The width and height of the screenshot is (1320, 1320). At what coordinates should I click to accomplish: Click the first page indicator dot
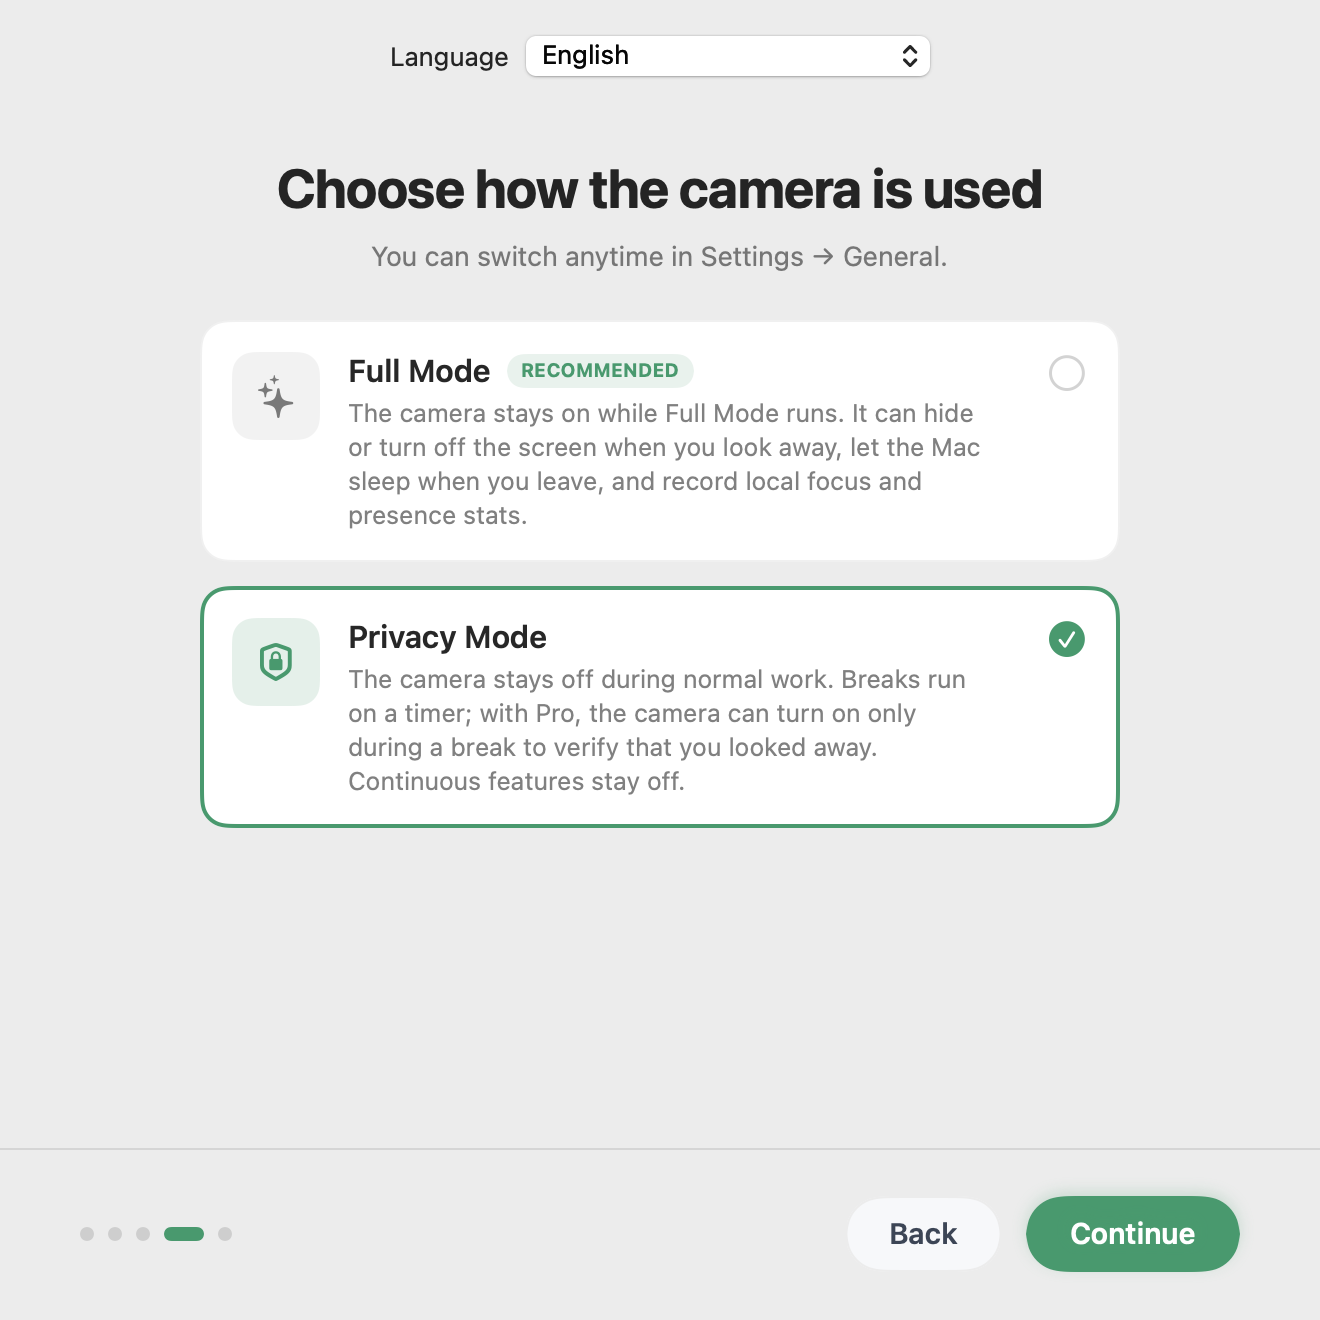coord(87,1234)
